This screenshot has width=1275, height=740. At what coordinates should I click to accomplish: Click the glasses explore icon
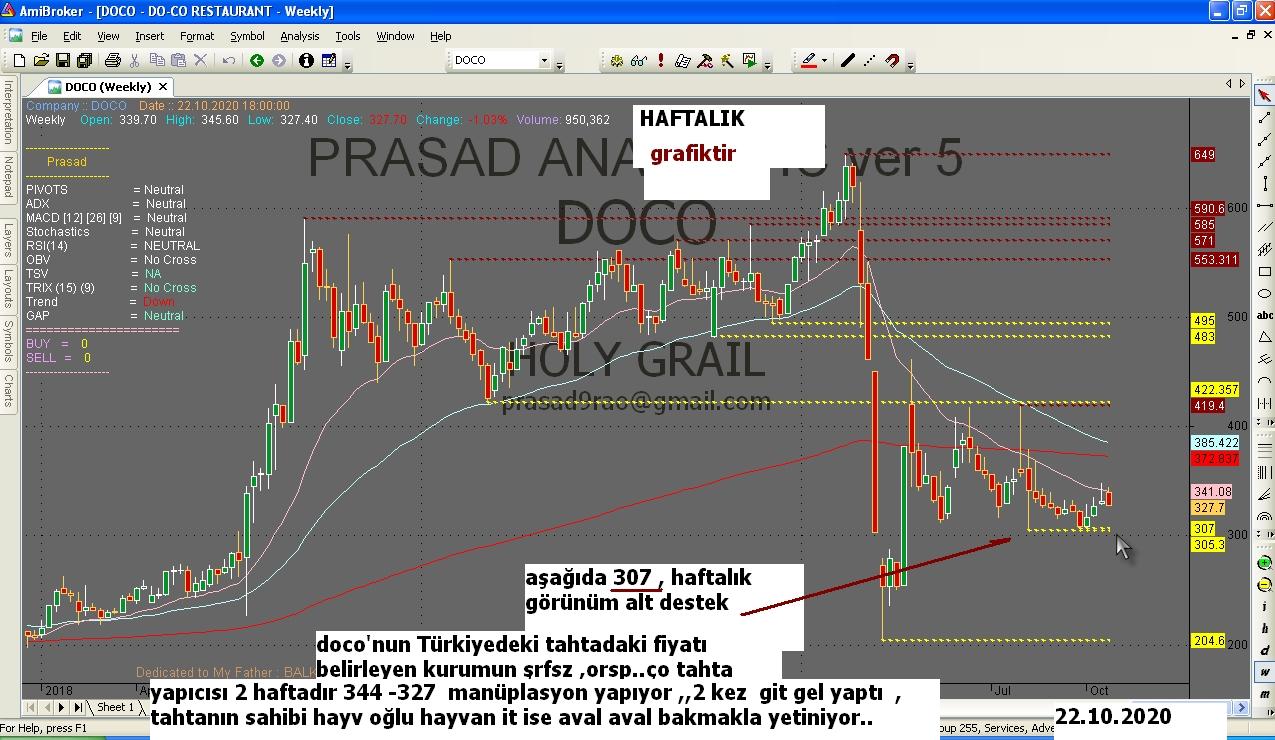click(639, 61)
